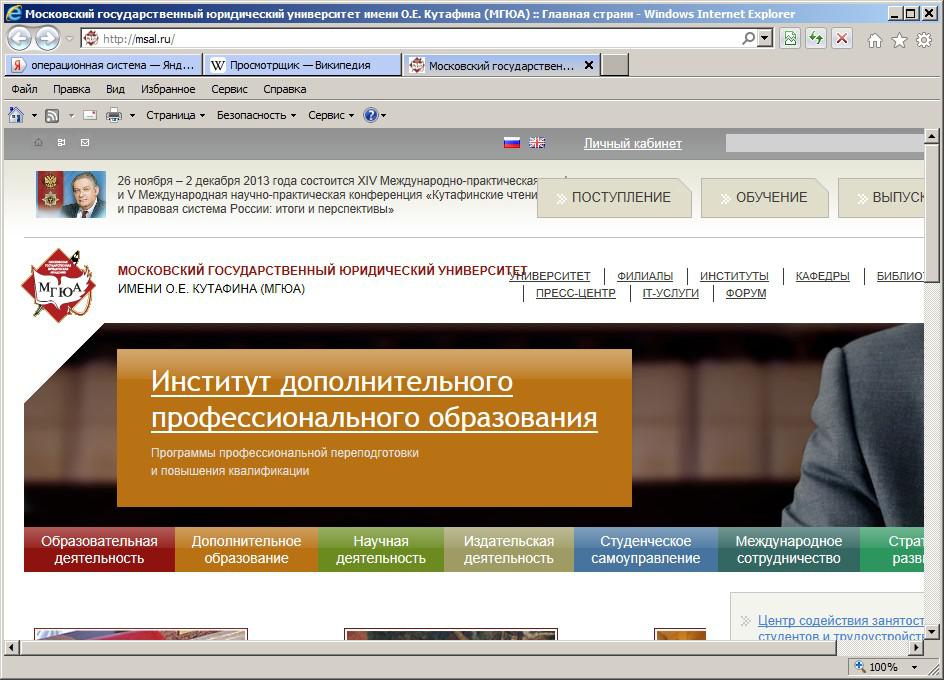Select Издательская деятельность section
This screenshot has height=680, width=944.
point(509,549)
